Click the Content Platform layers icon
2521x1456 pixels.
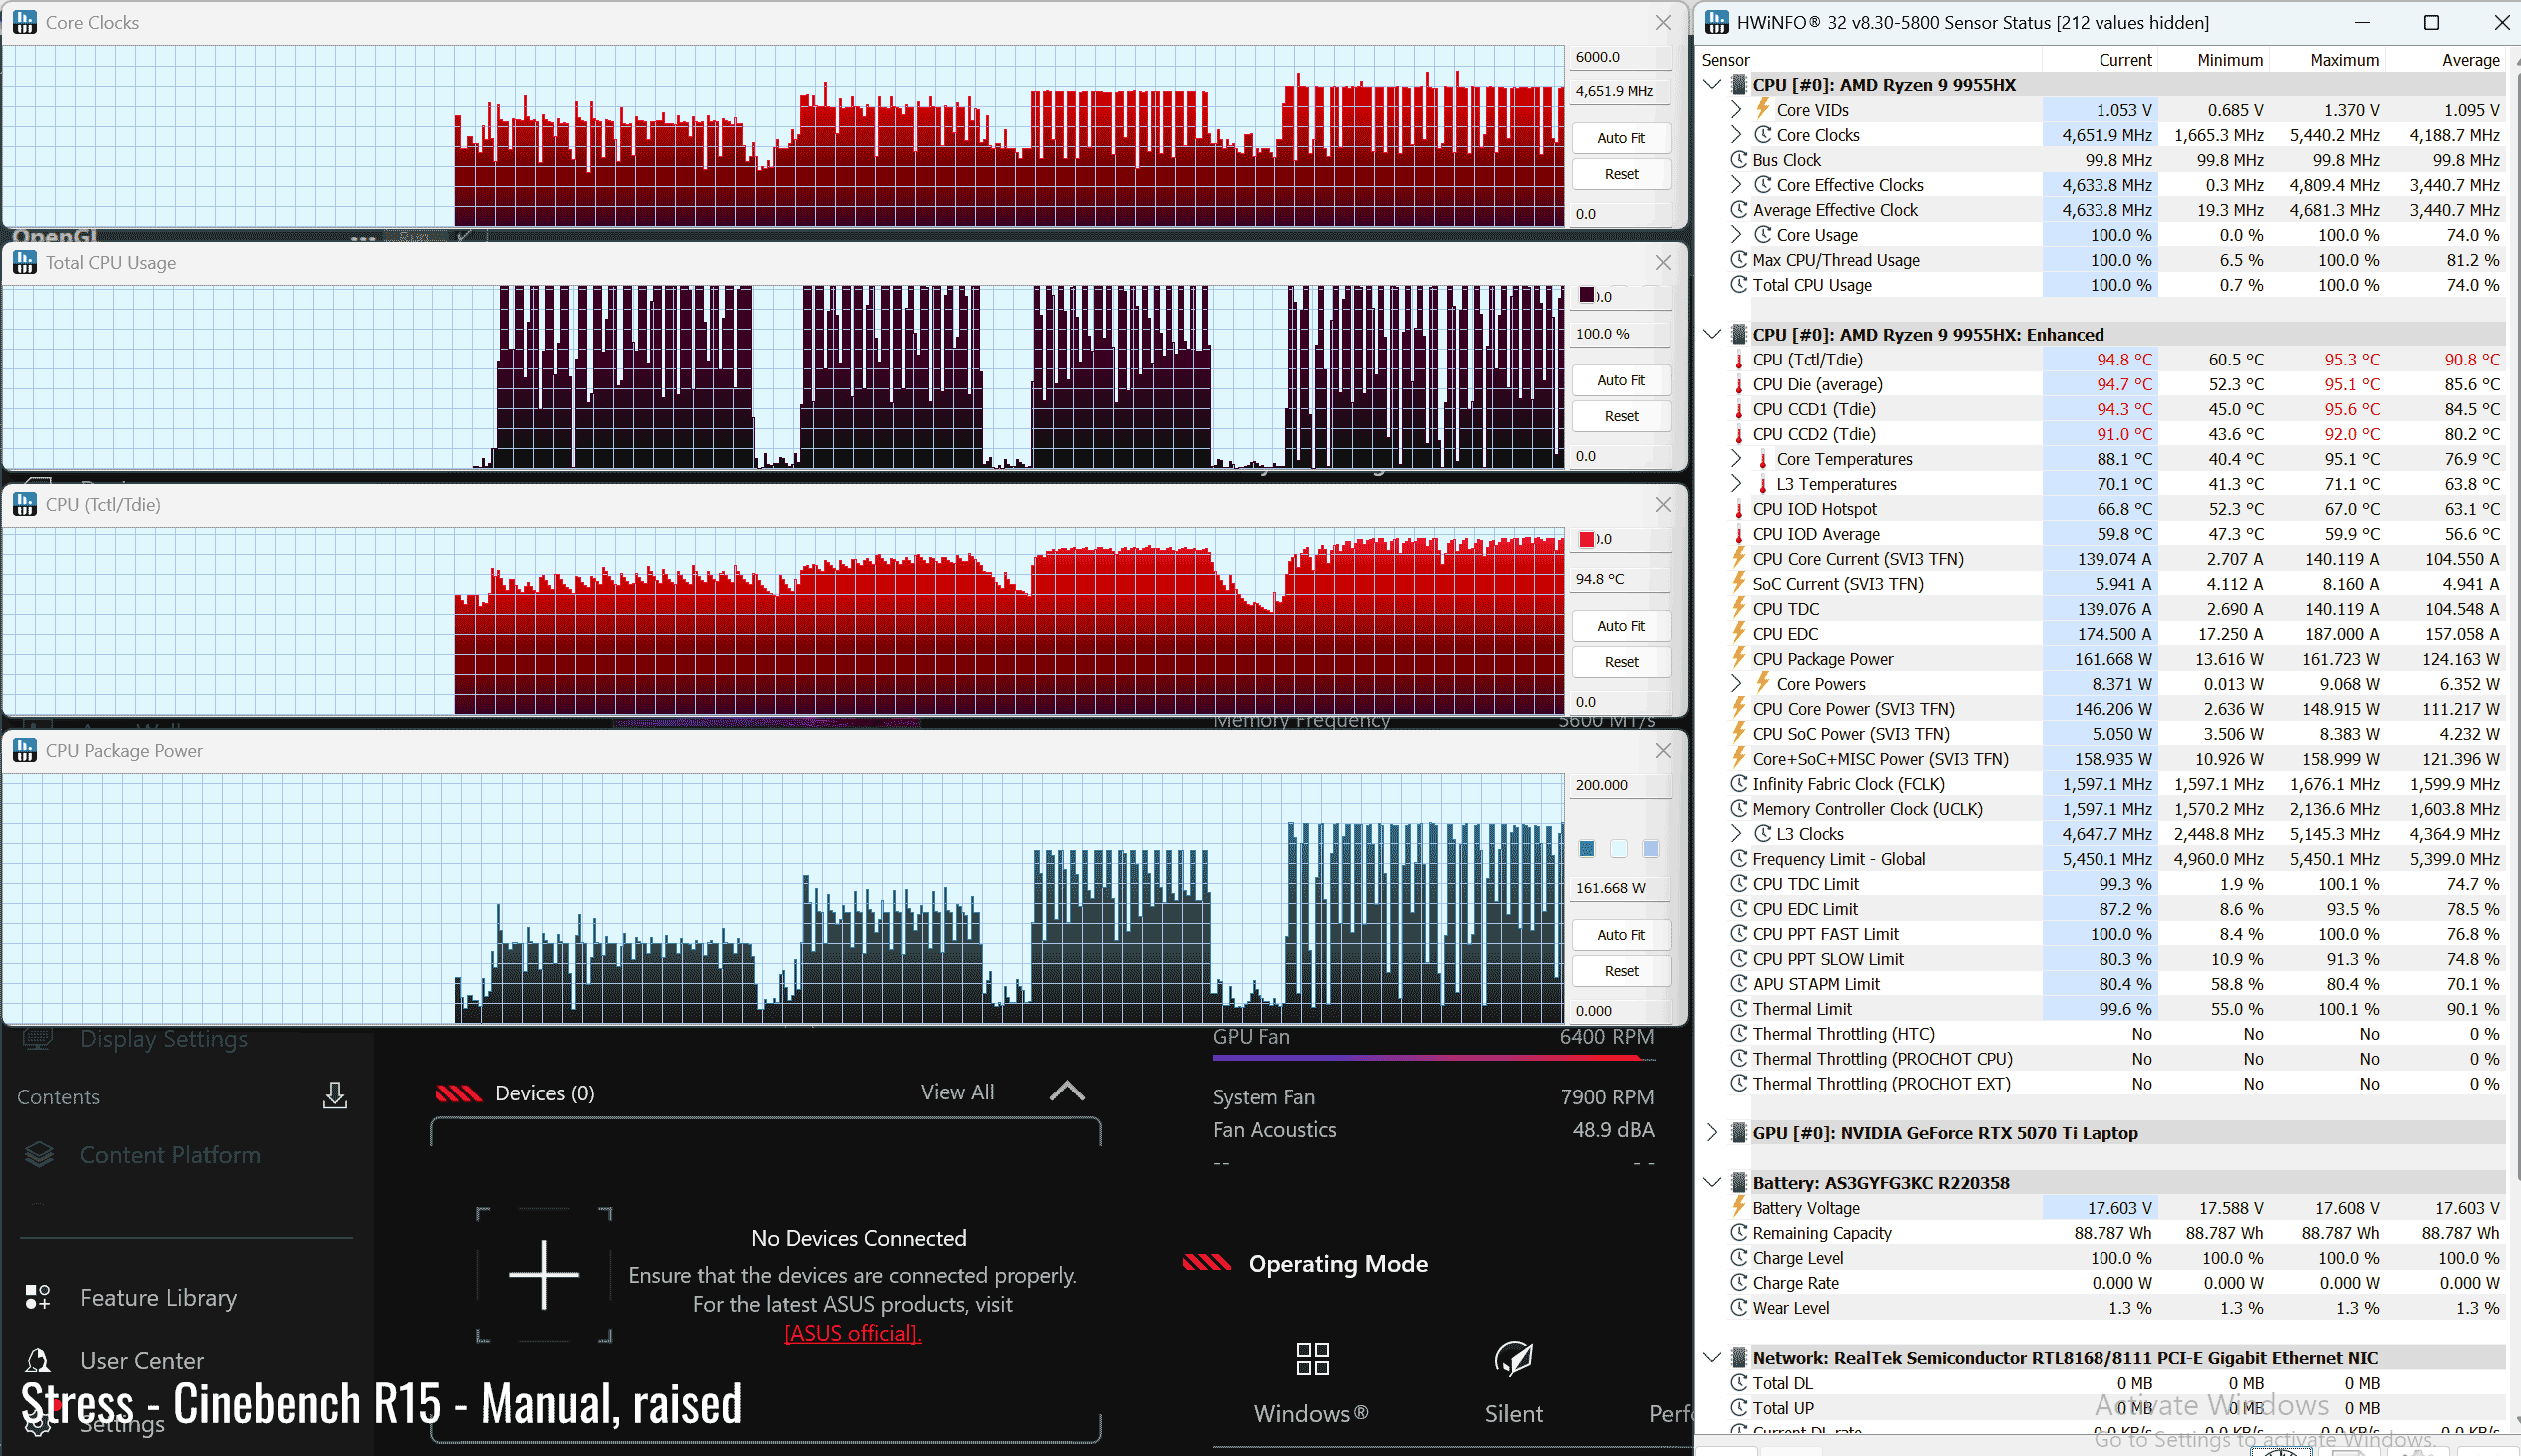pyautogui.click(x=39, y=1154)
